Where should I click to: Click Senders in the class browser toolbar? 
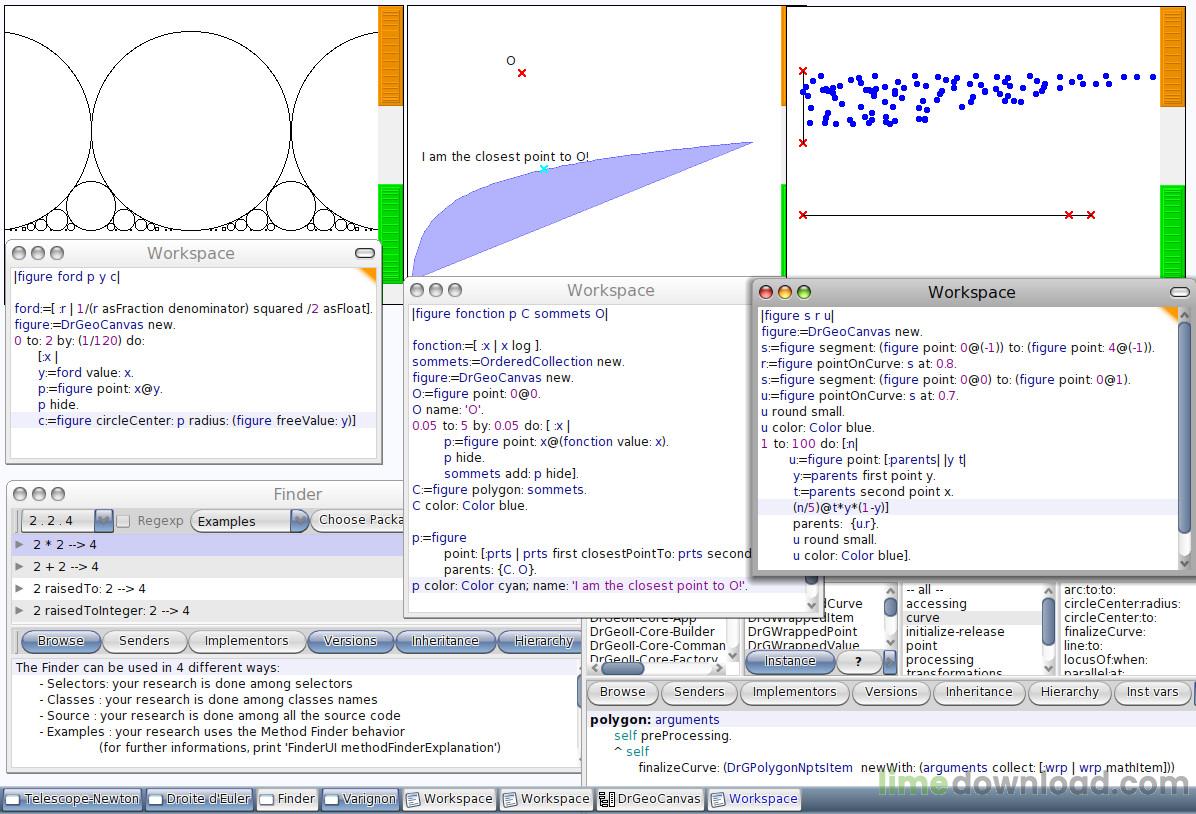pyautogui.click(x=699, y=692)
